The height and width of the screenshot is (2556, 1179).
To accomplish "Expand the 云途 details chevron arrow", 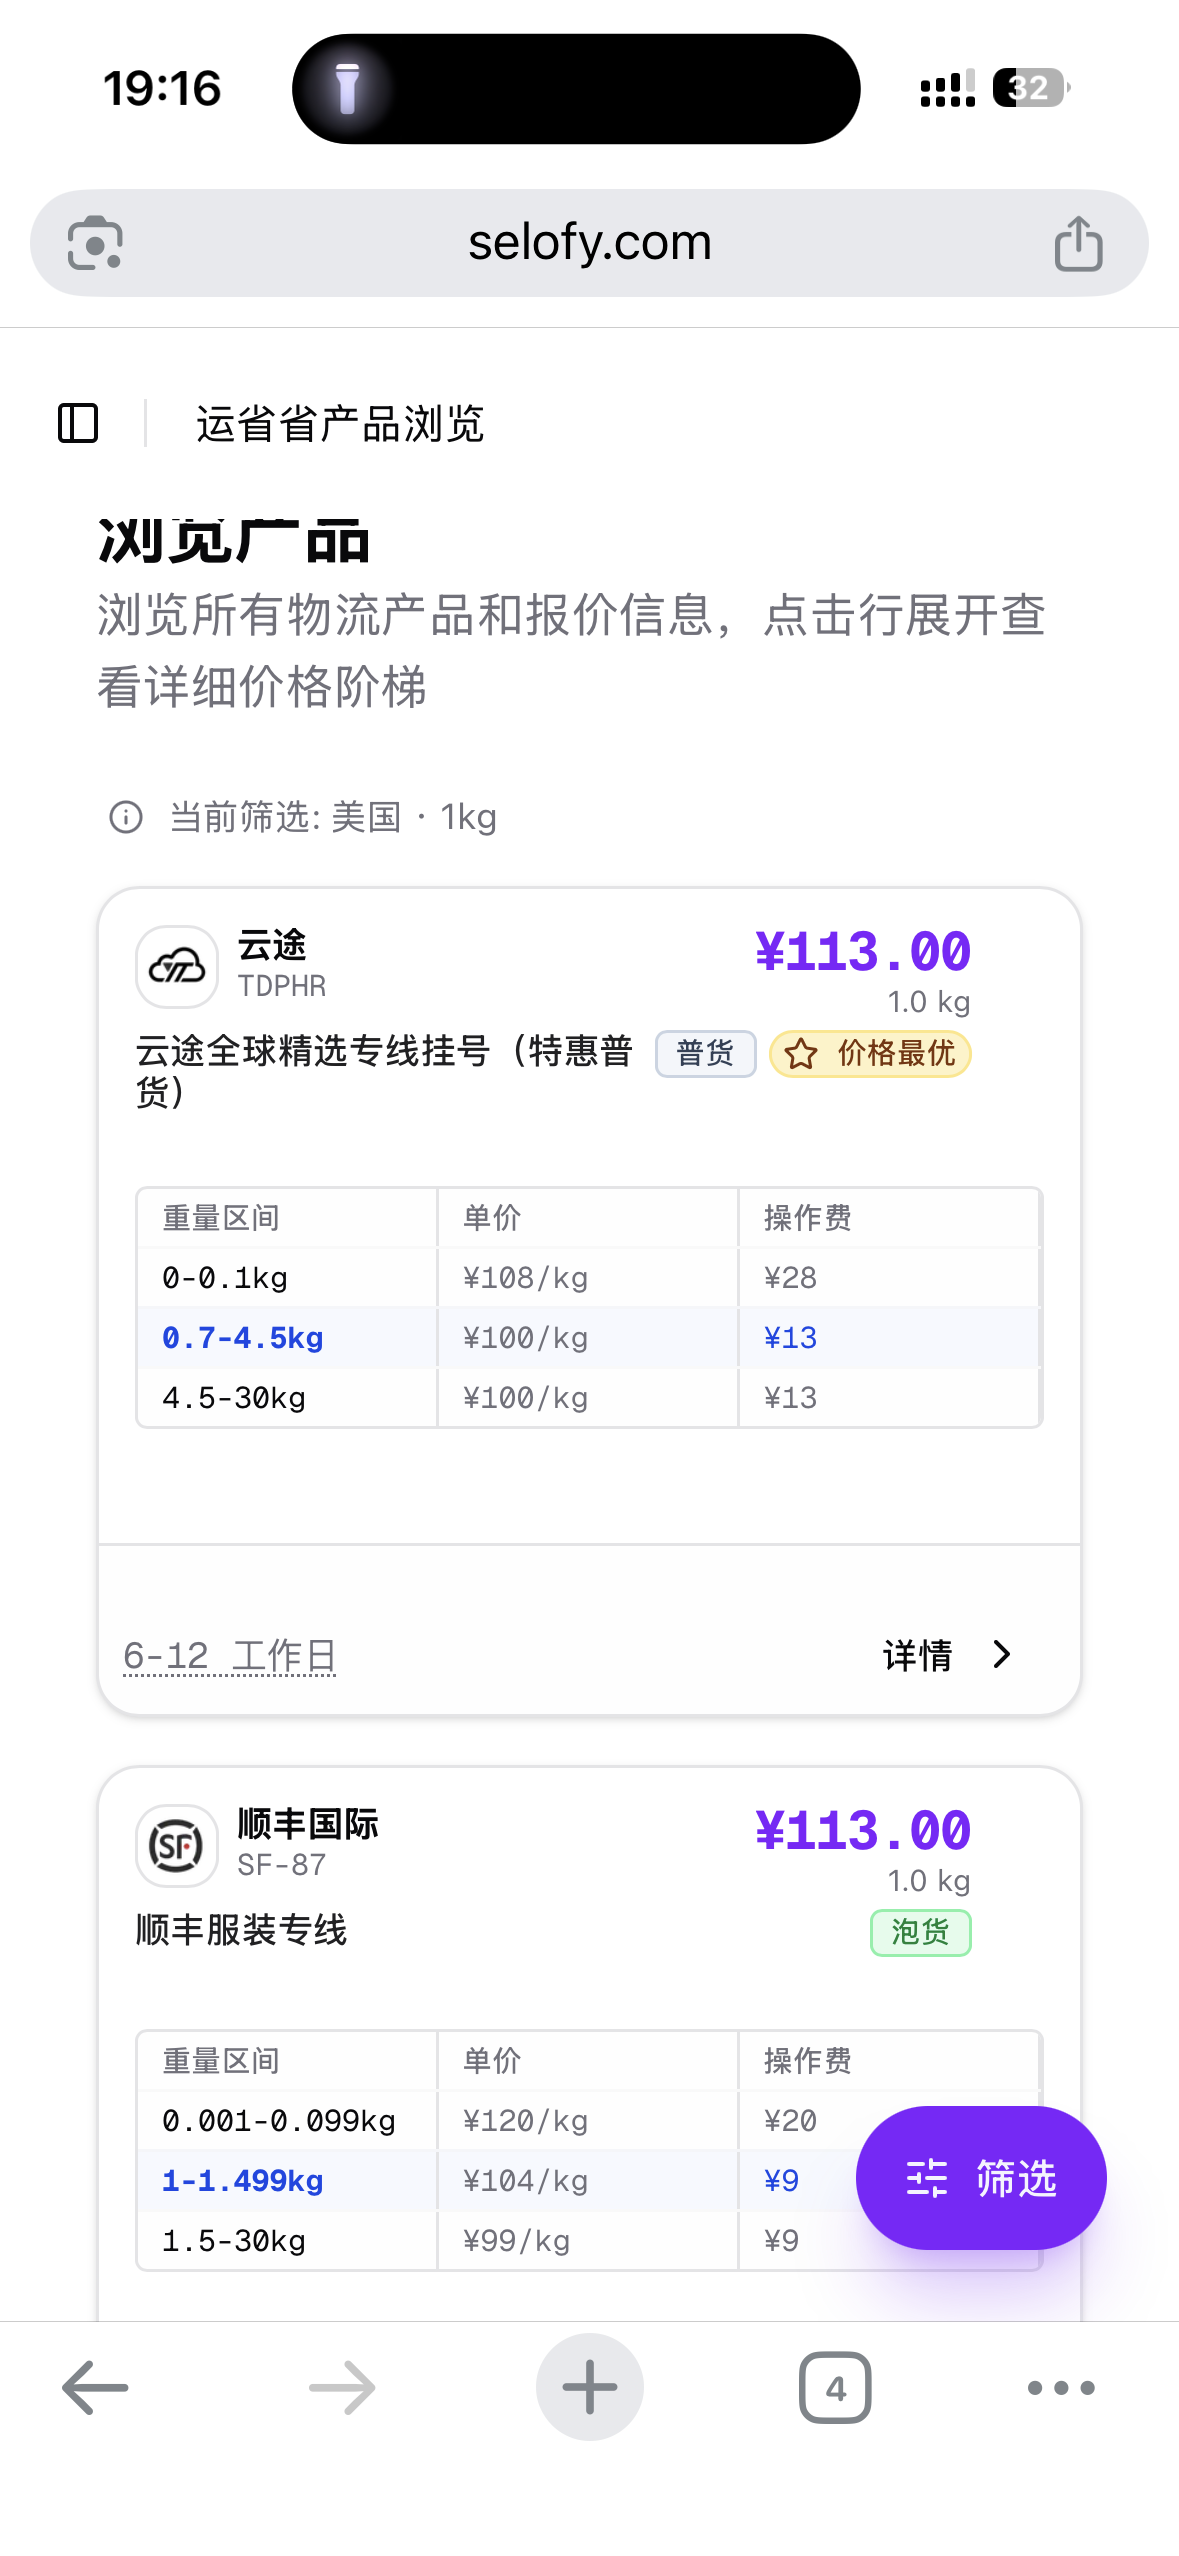I will (x=1001, y=1655).
